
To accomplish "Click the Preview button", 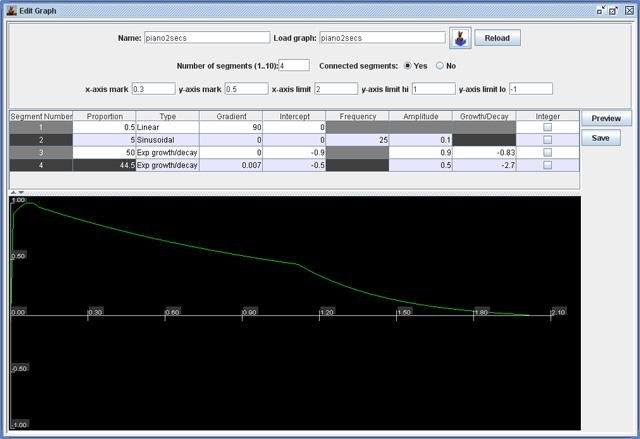I will [x=606, y=118].
